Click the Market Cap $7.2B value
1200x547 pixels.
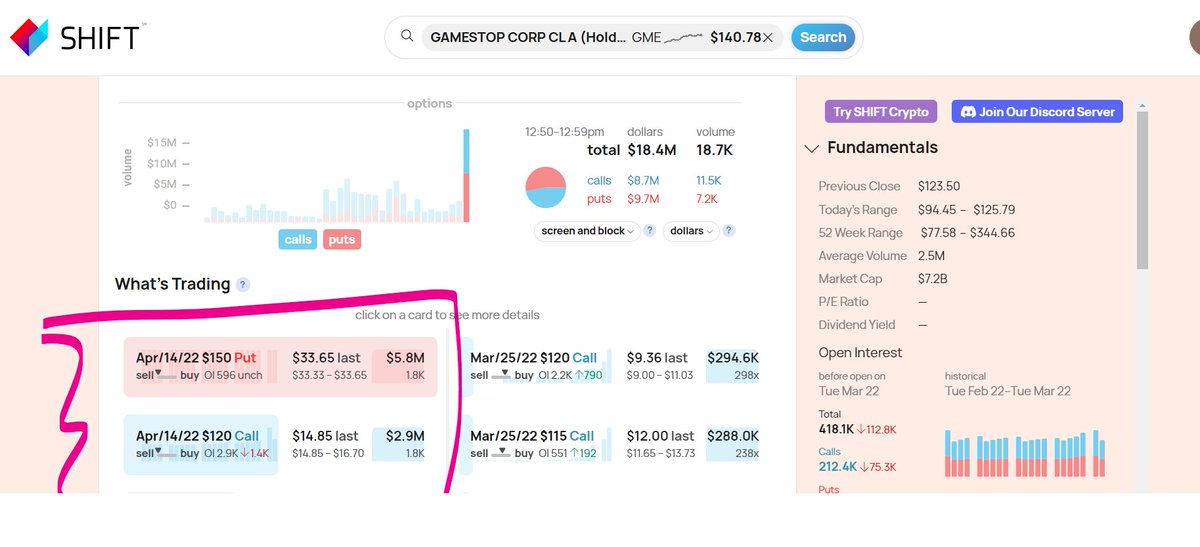pyautogui.click(x=932, y=278)
